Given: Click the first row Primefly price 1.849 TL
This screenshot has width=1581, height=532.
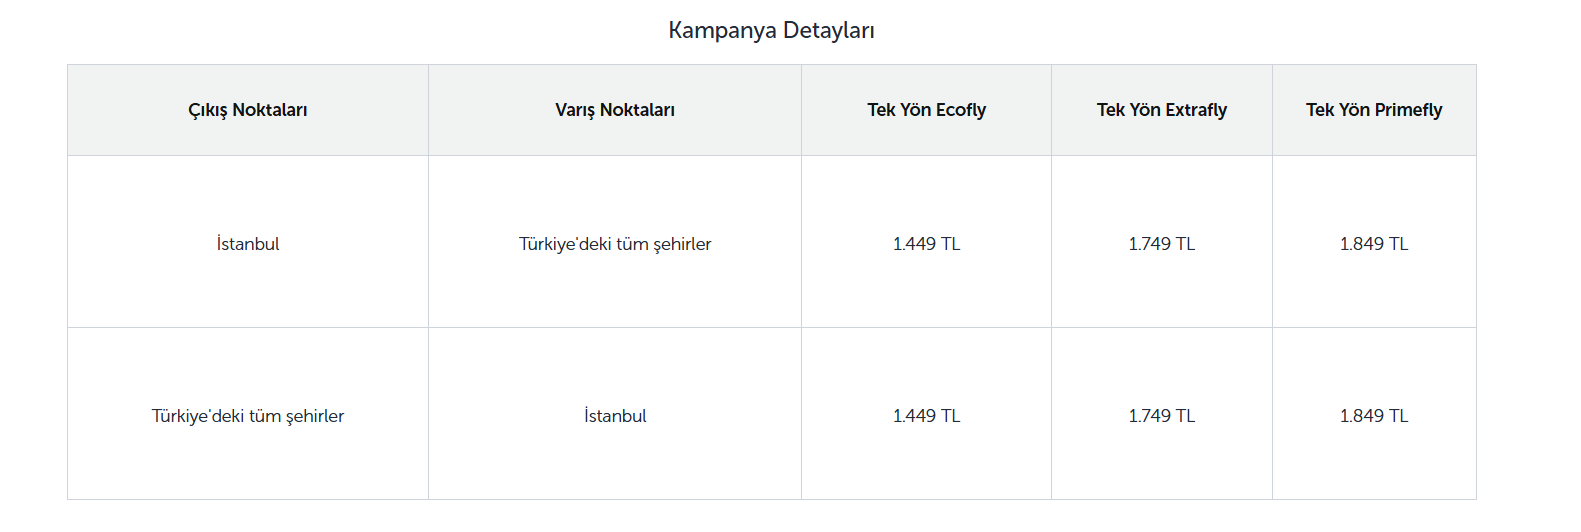Looking at the screenshot, I should (1374, 244).
